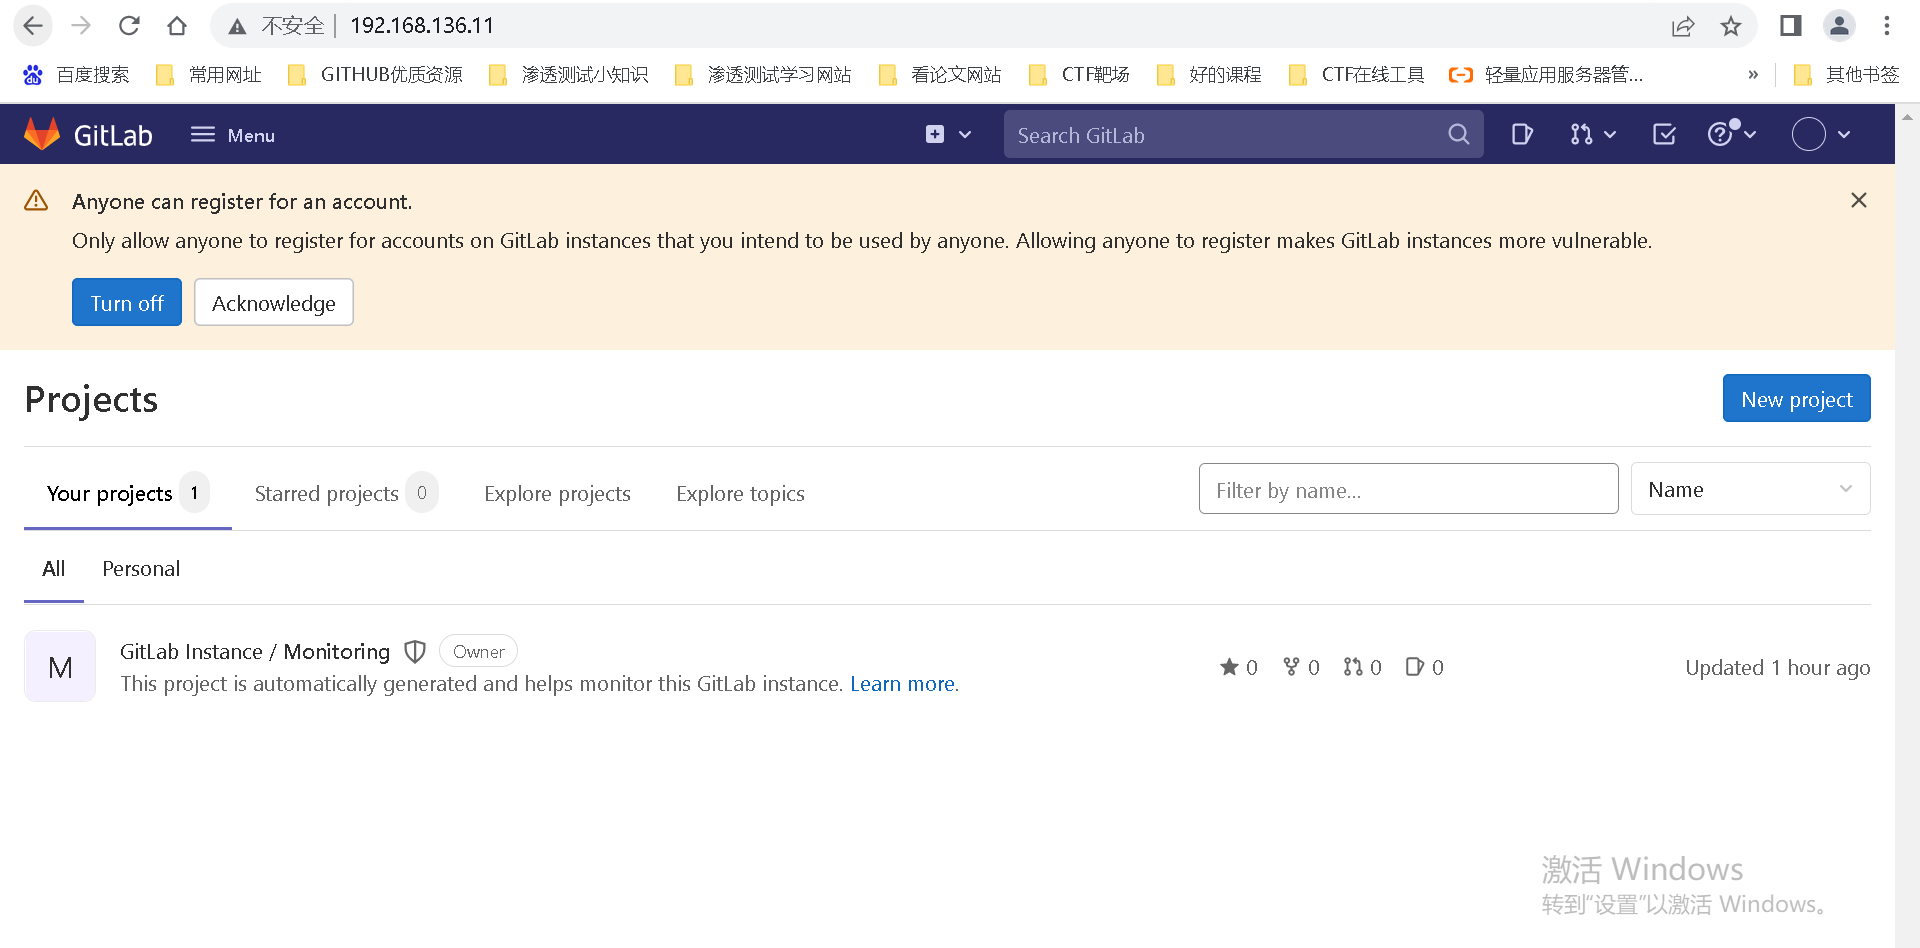Reload the page
This screenshot has height=948, width=1920.
(x=129, y=26)
